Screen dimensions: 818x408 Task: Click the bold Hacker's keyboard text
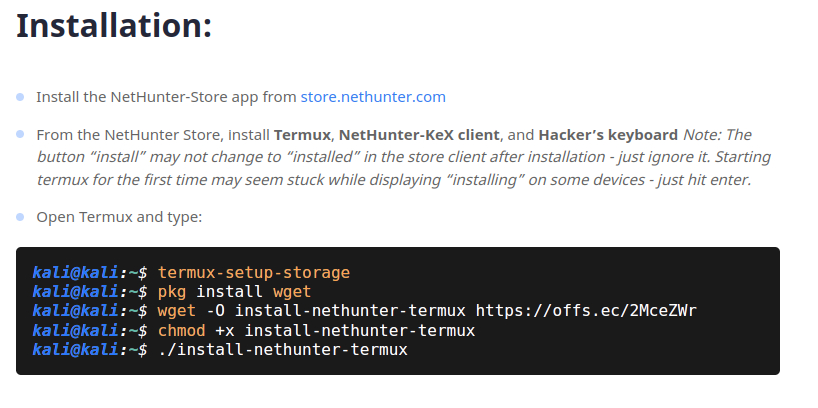tap(608, 135)
